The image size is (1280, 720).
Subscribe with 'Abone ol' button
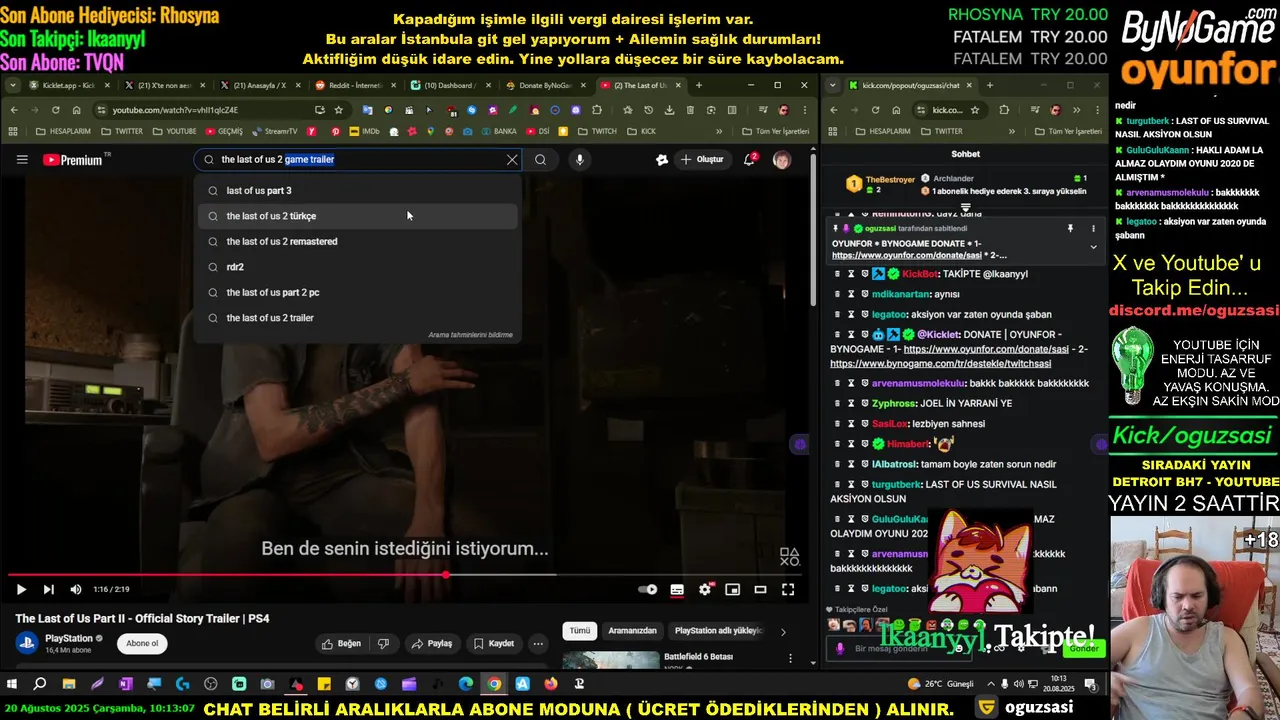tap(142, 643)
